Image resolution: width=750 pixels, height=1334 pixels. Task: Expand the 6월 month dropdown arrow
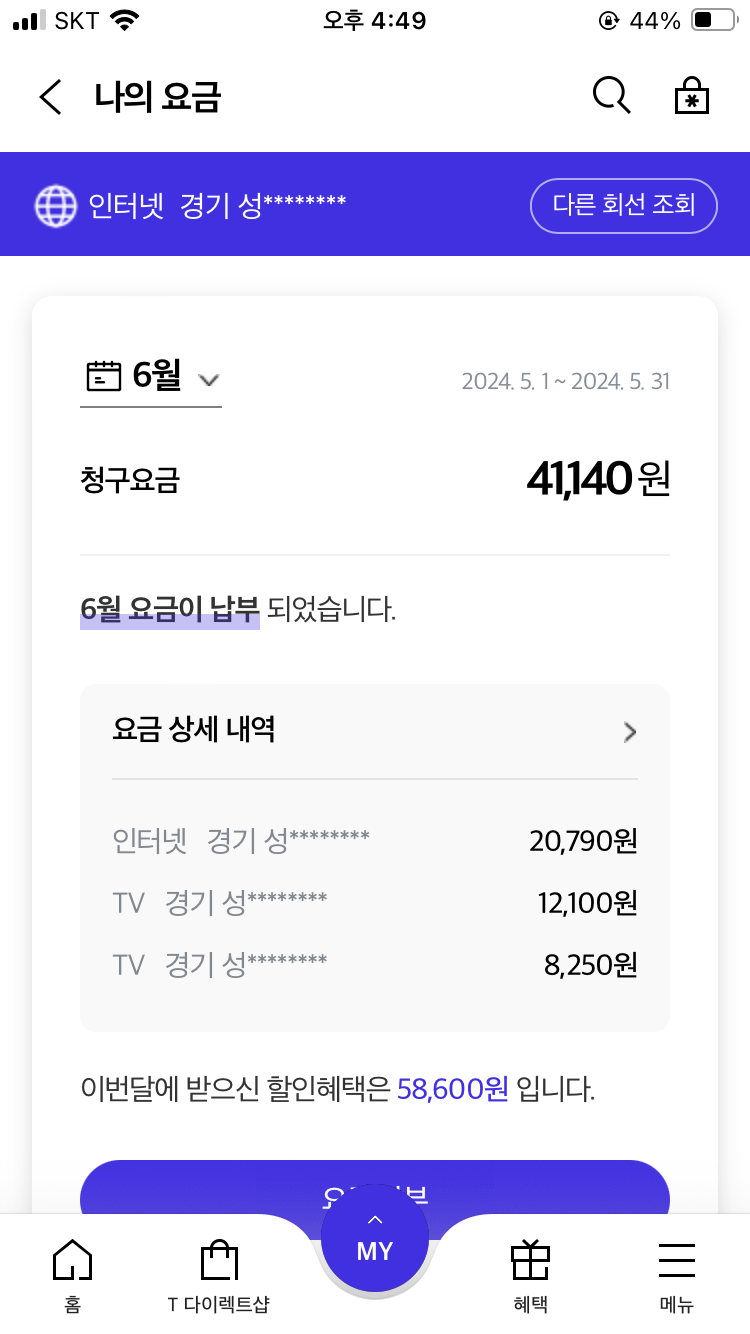[209, 379]
